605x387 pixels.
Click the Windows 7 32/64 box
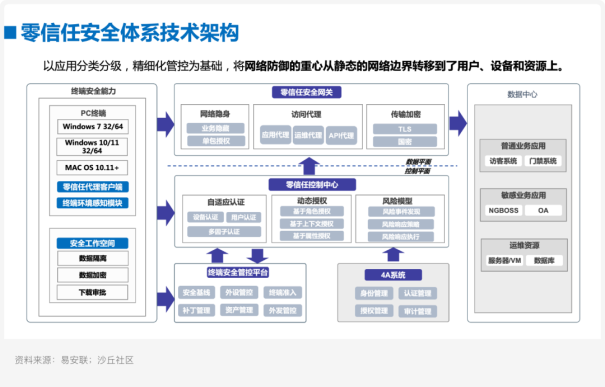93,127
